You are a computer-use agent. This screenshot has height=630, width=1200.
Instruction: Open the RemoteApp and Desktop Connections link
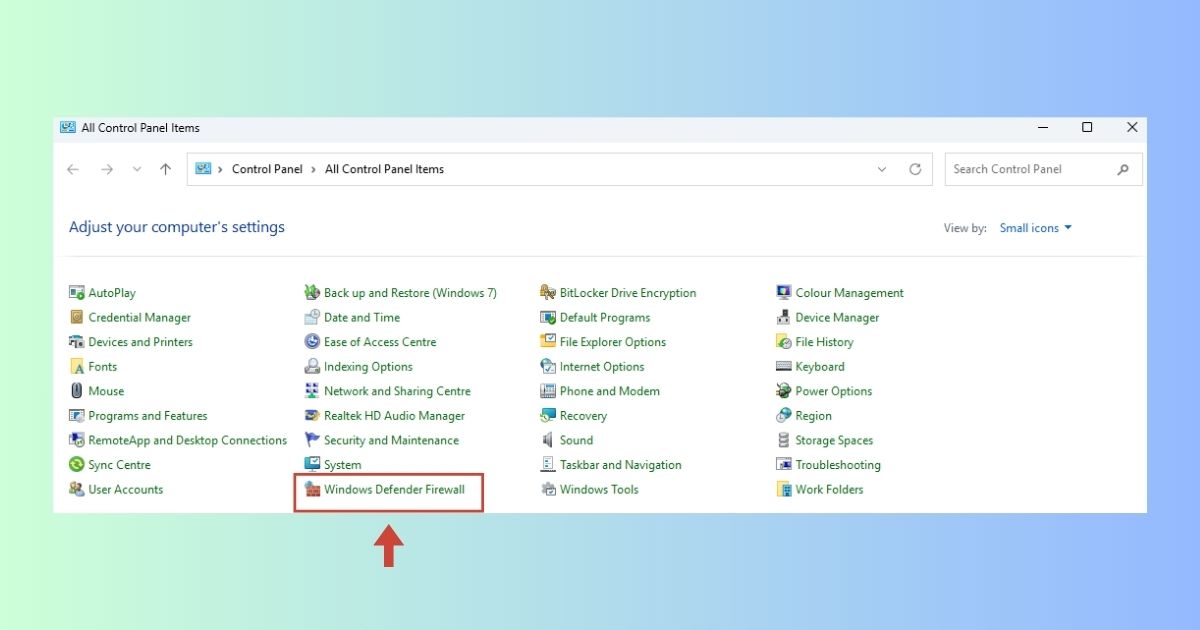(188, 440)
